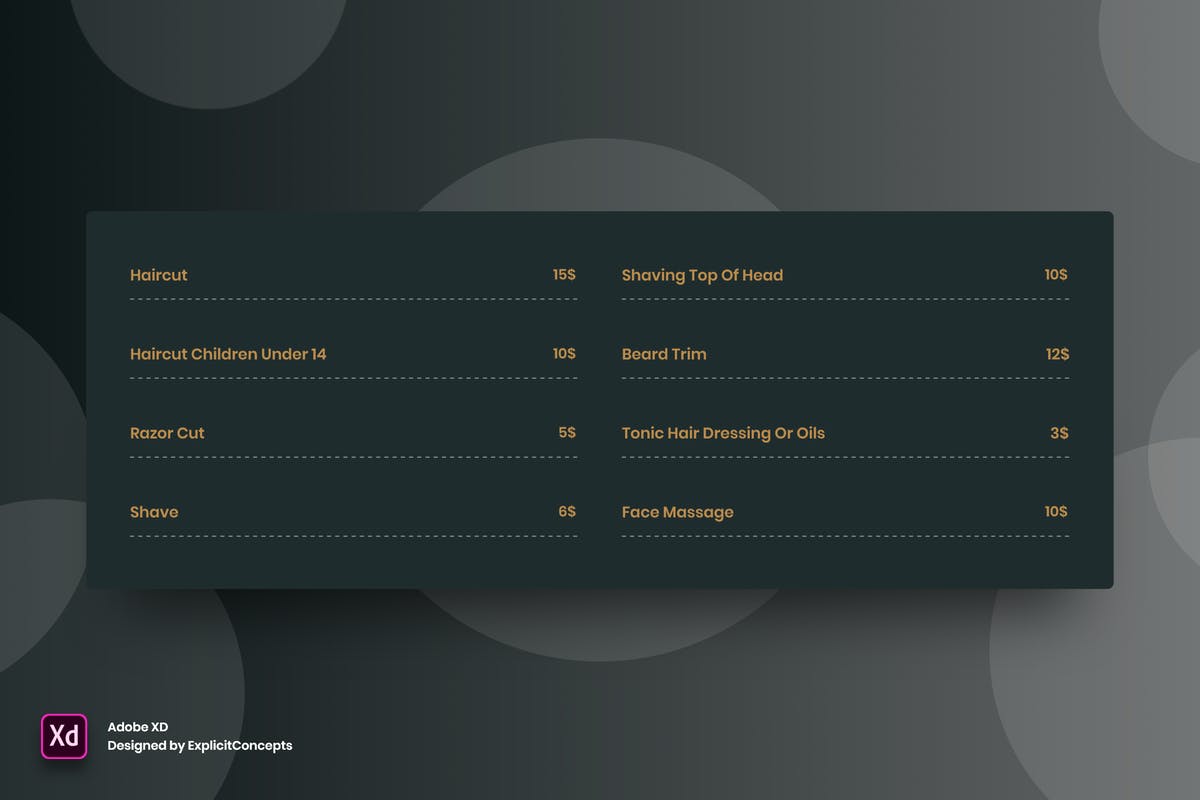Screen dimensions: 1200x800
Task: Open the Haircut Children Under 14 item
Action: [x=228, y=354]
